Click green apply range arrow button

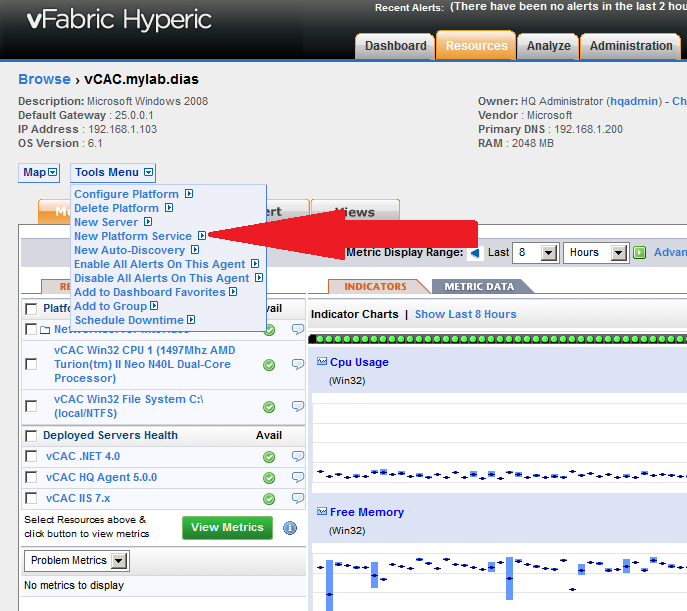(640, 253)
